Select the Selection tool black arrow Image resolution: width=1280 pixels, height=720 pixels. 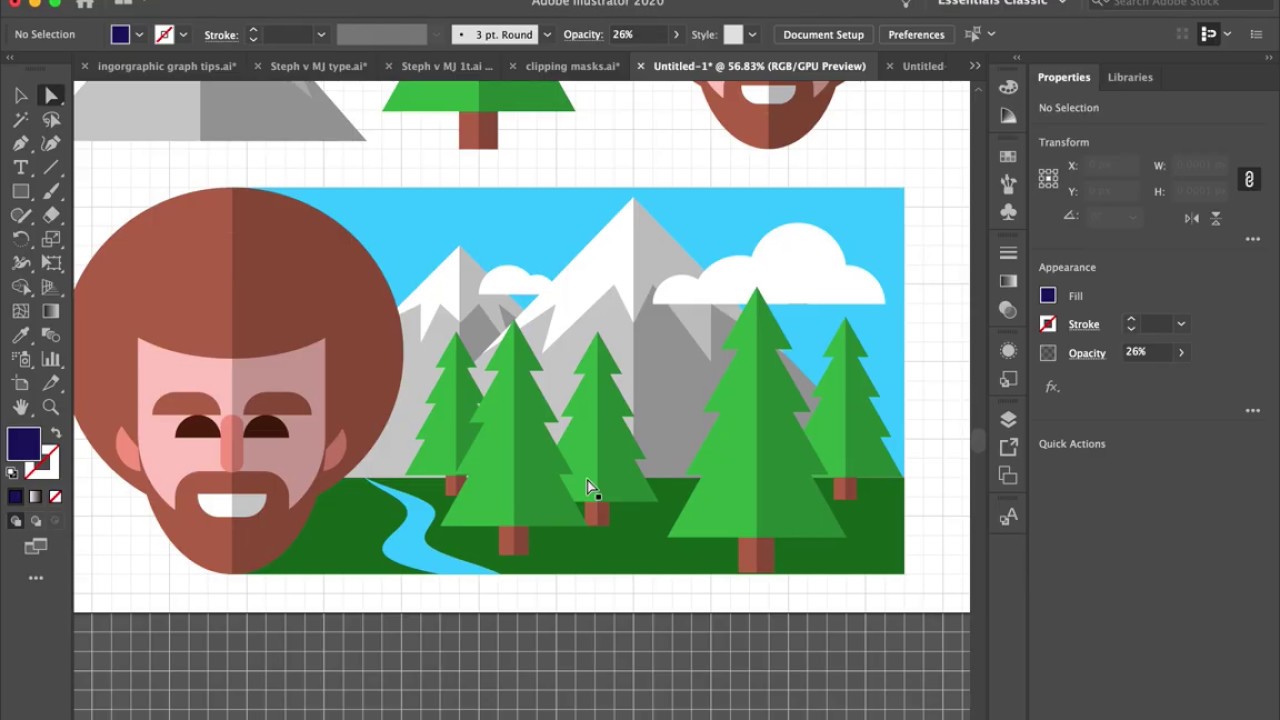[20, 95]
